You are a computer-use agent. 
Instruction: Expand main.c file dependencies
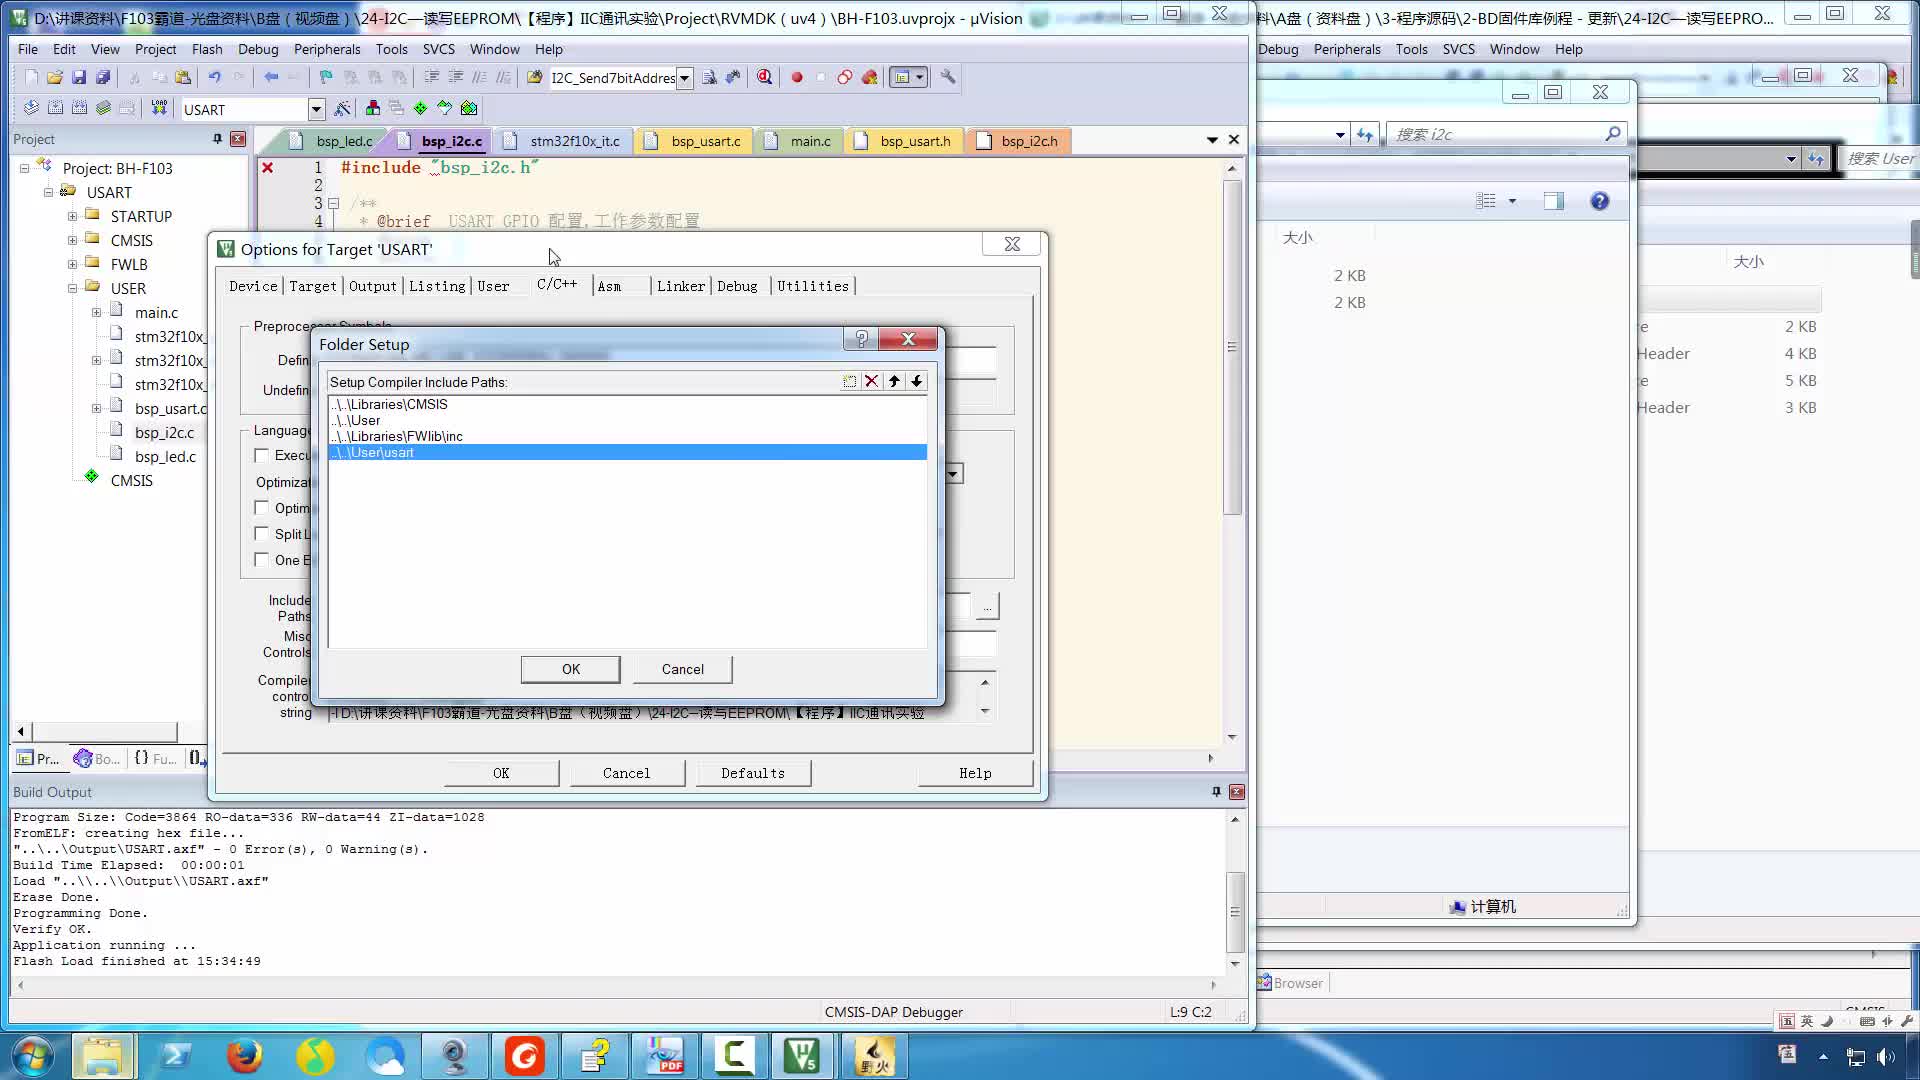[x=96, y=312]
